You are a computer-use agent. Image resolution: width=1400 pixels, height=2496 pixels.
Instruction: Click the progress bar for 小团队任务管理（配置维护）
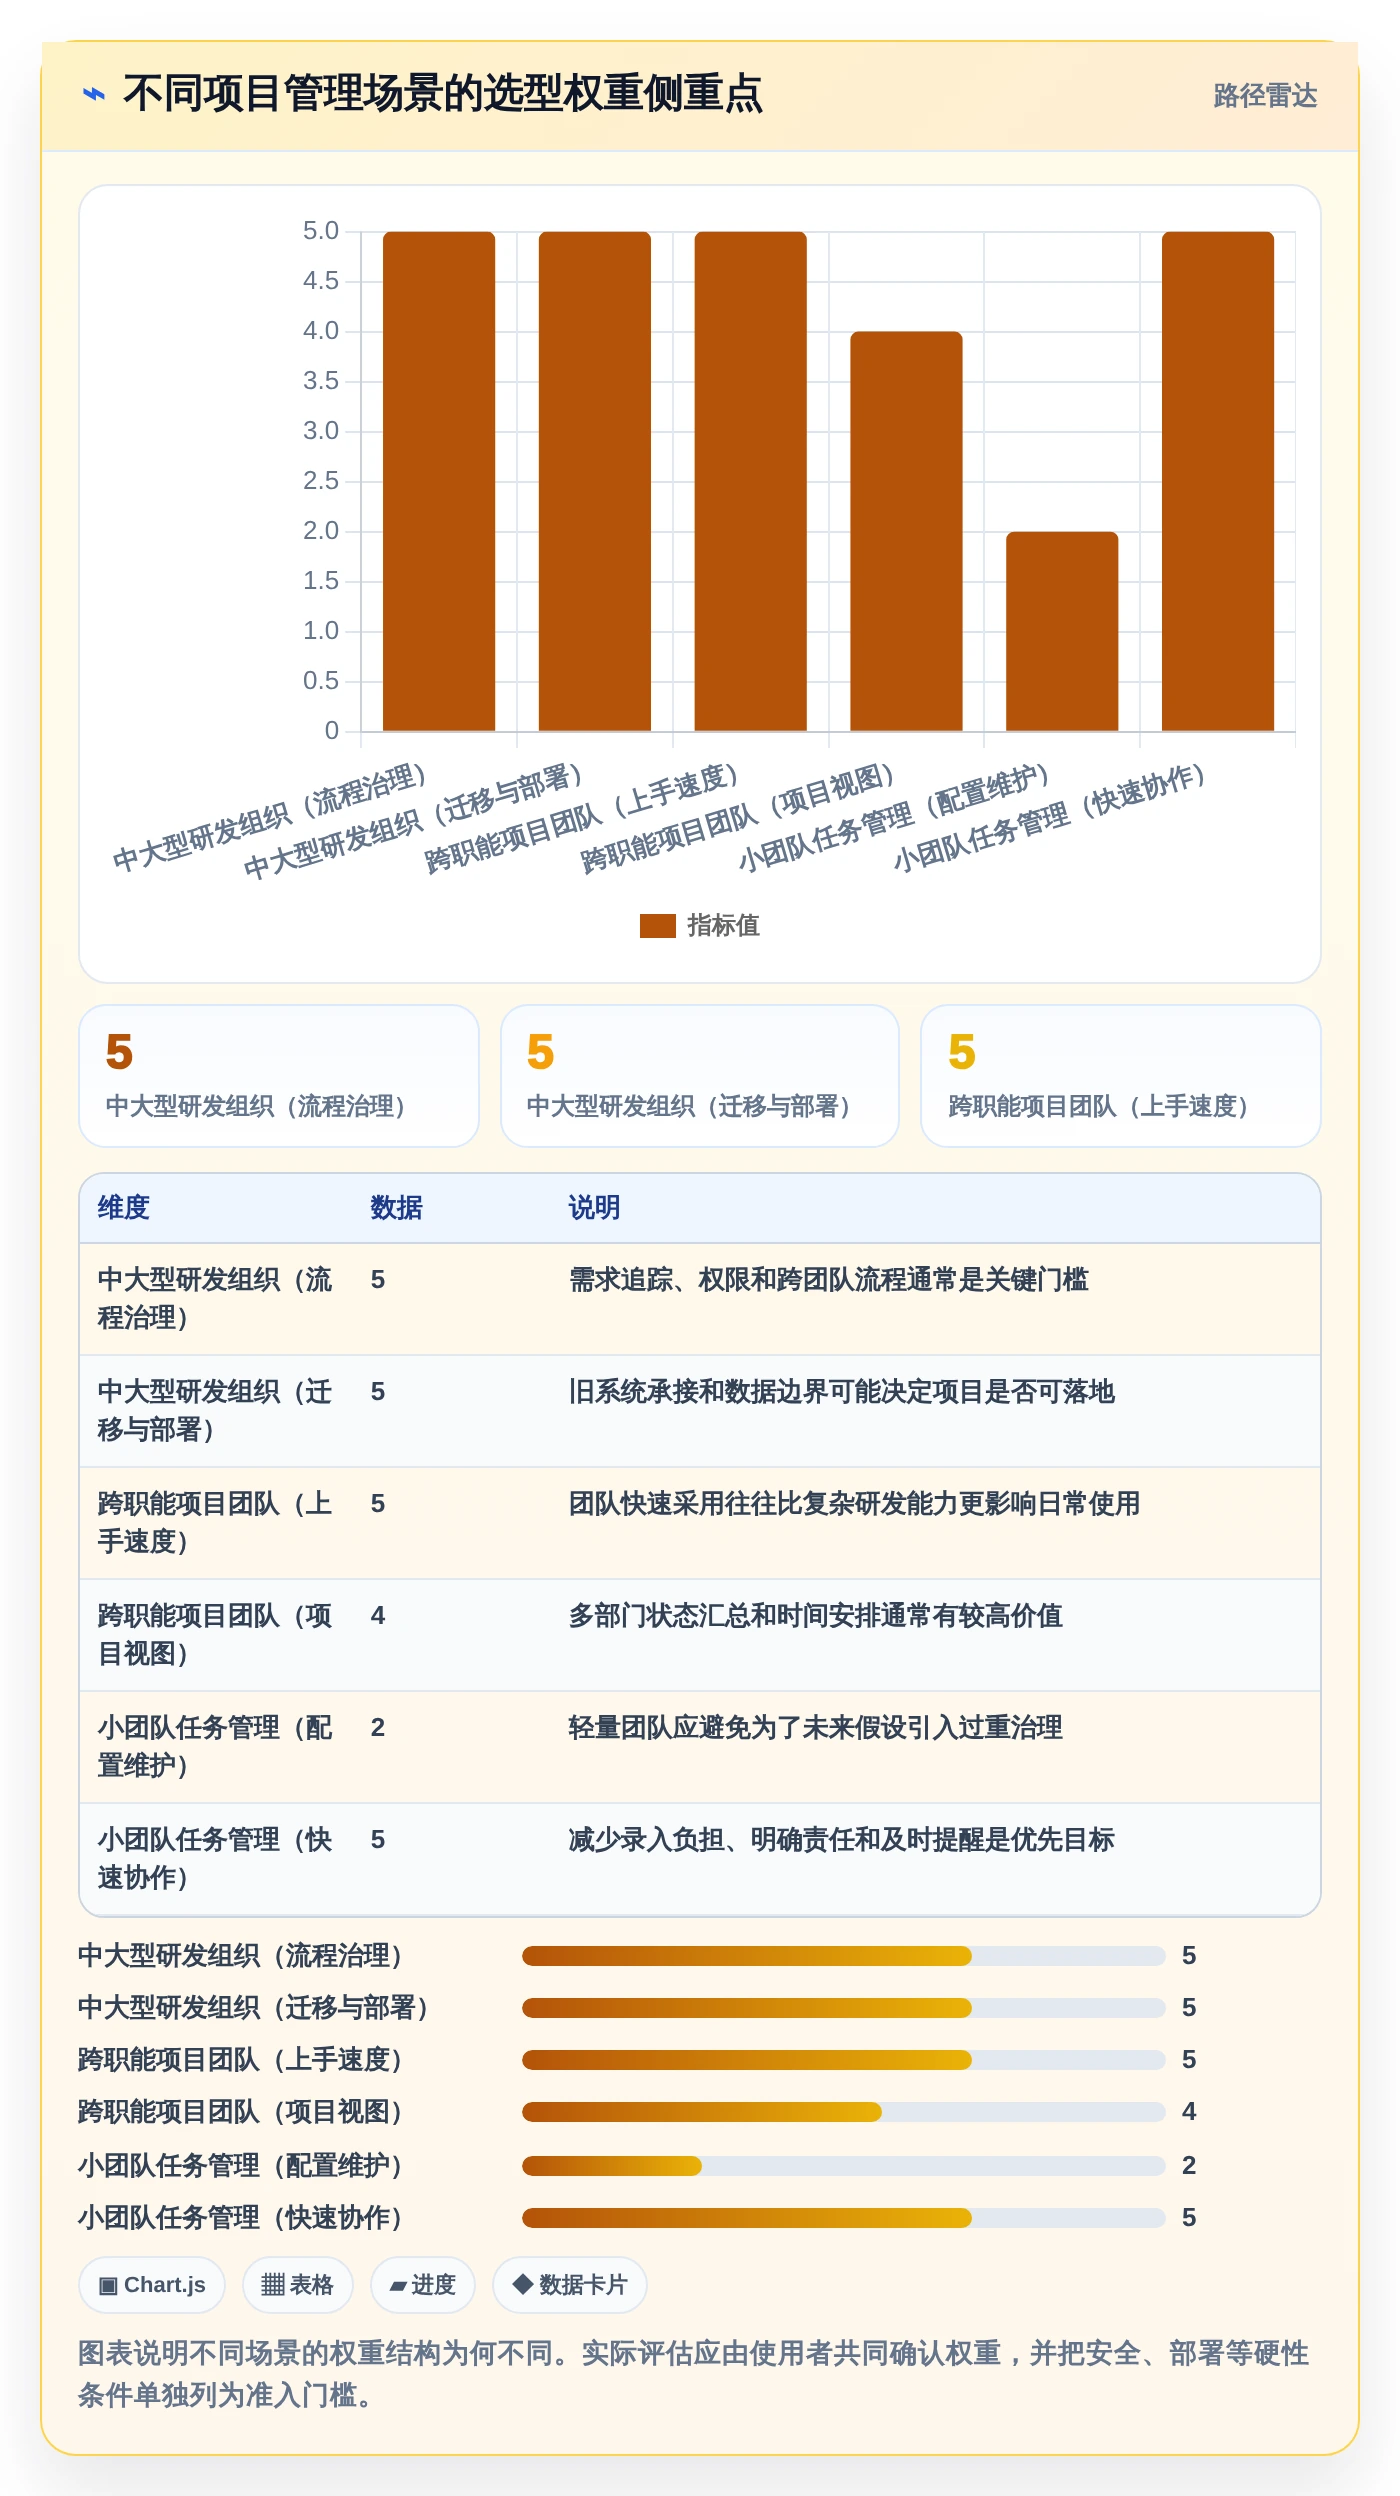(x=844, y=2166)
